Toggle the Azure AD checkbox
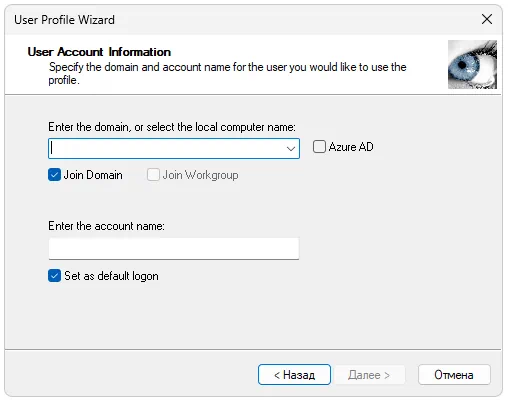 click(x=319, y=147)
